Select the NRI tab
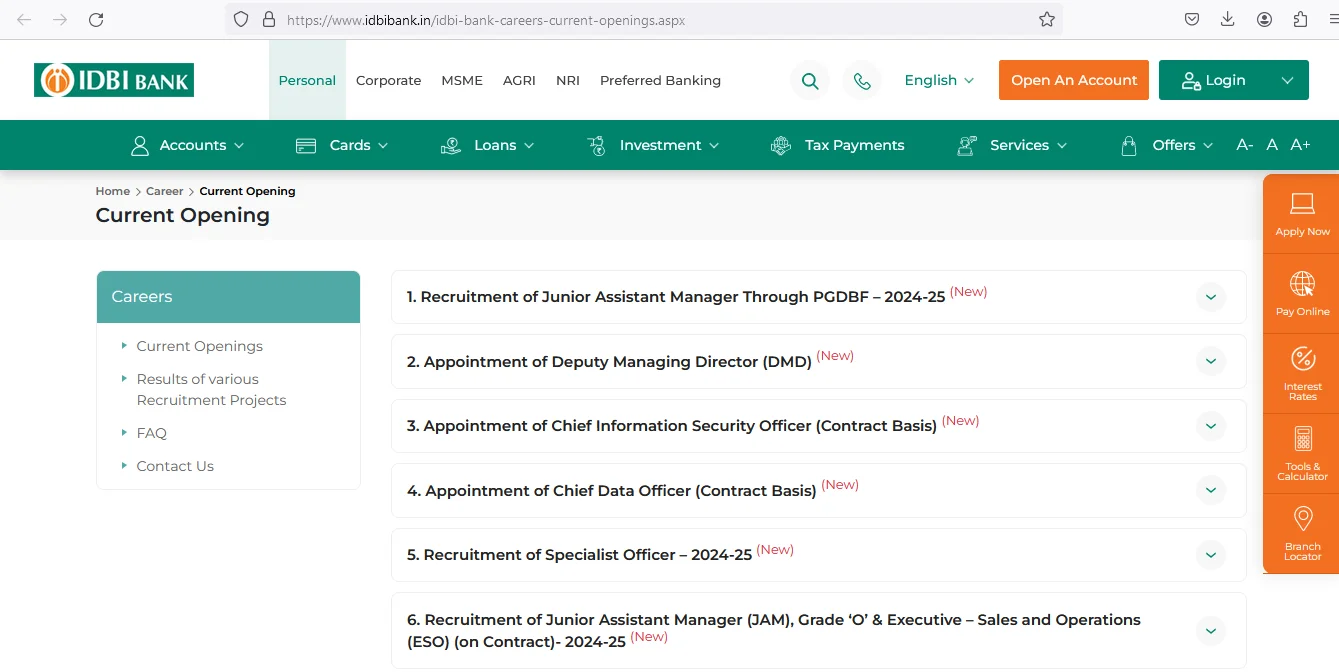 pyautogui.click(x=568, y=80)
